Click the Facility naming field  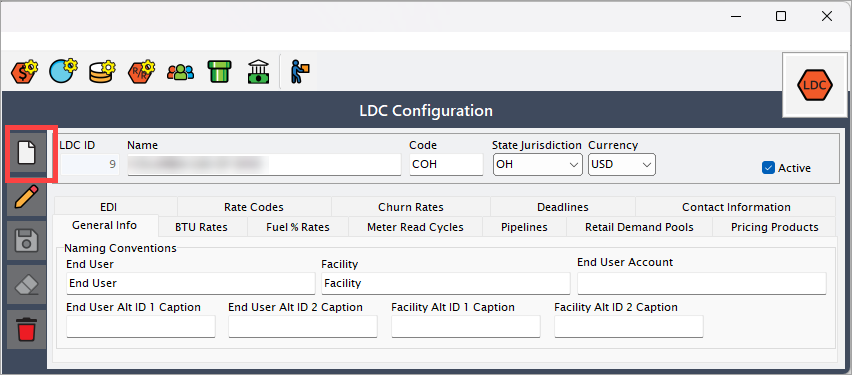click(446, 283)
